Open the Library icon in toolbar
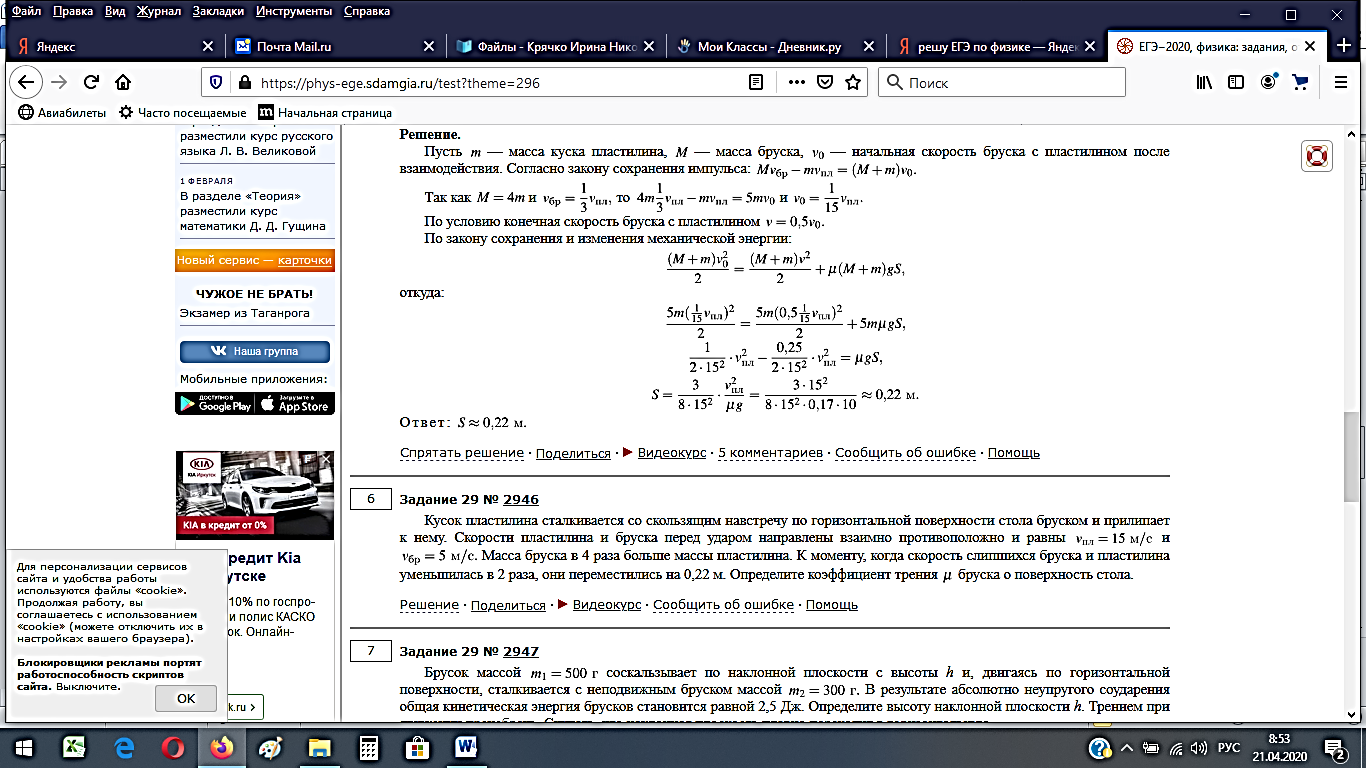The width and height of the screenshot is (1366, 768). 1204,83
